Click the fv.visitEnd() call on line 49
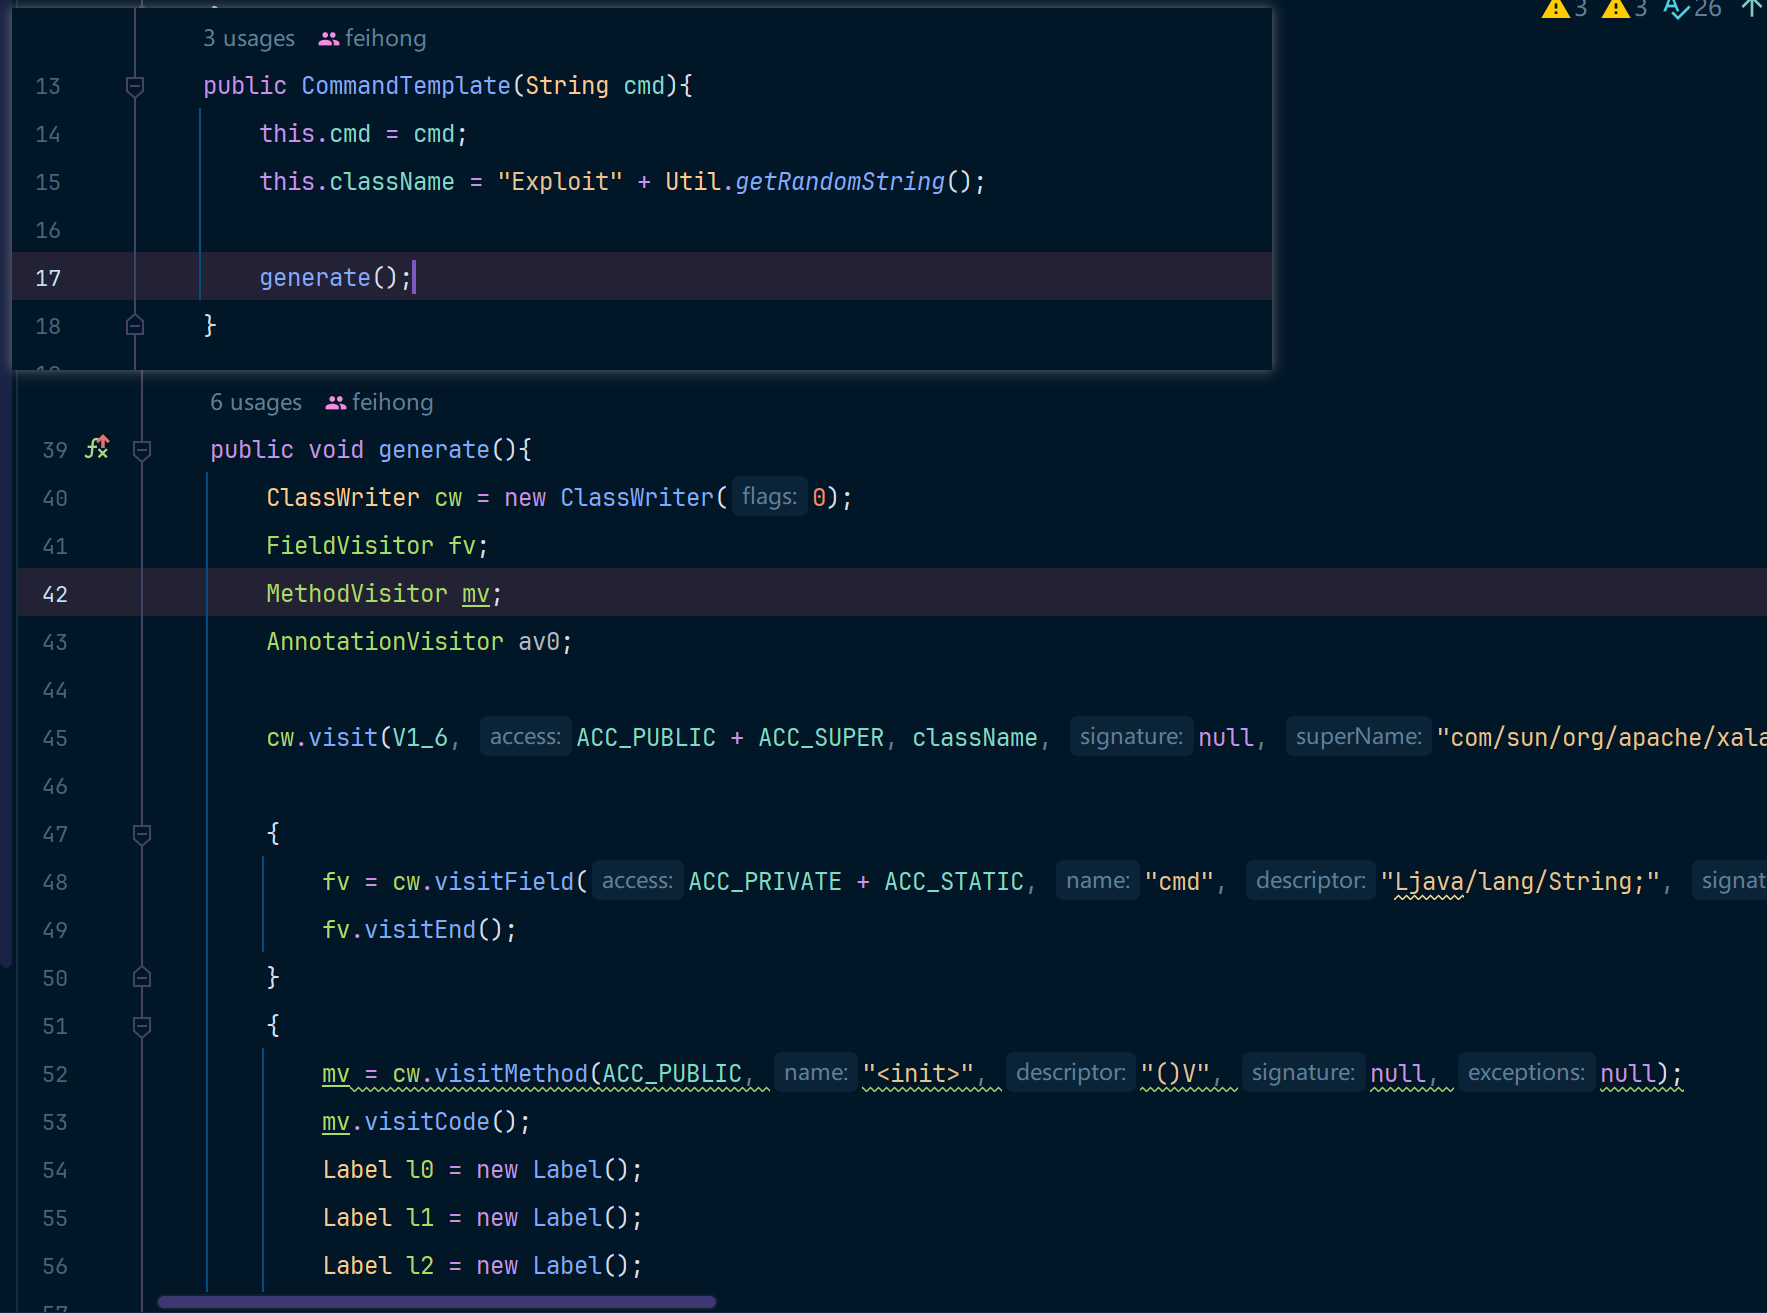Image resolution: width=1767 pixels, height=1313 pixels. coord(419,930)
